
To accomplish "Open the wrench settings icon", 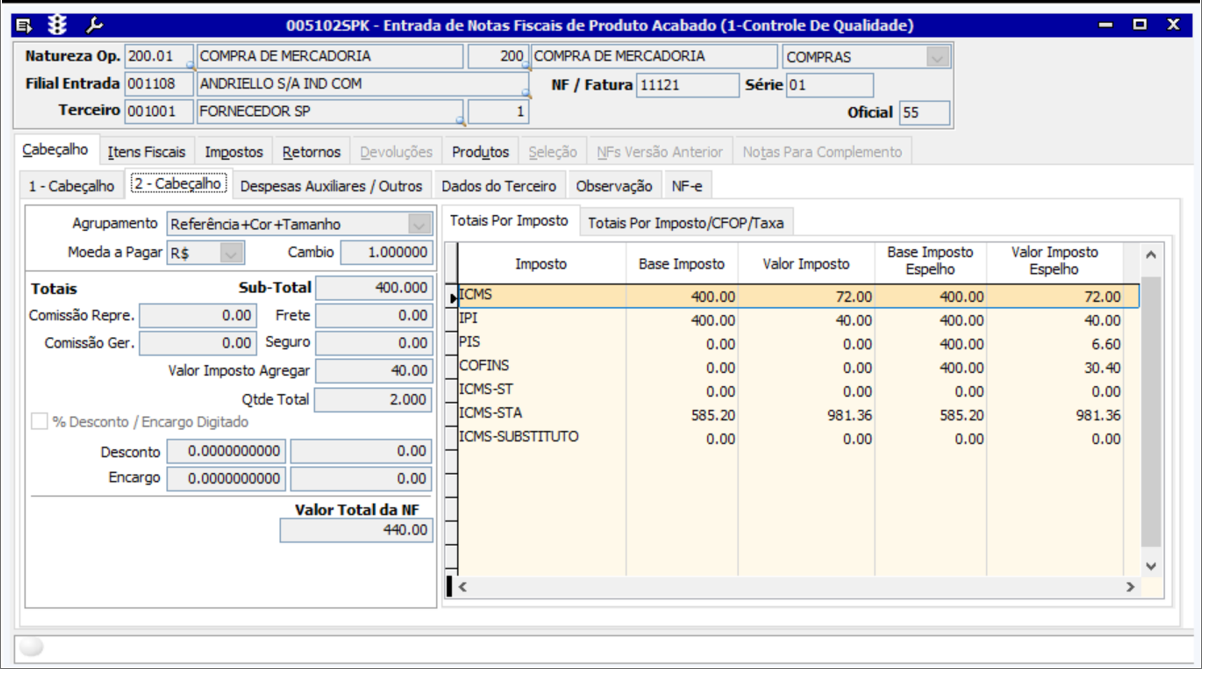I will [93, 25].
